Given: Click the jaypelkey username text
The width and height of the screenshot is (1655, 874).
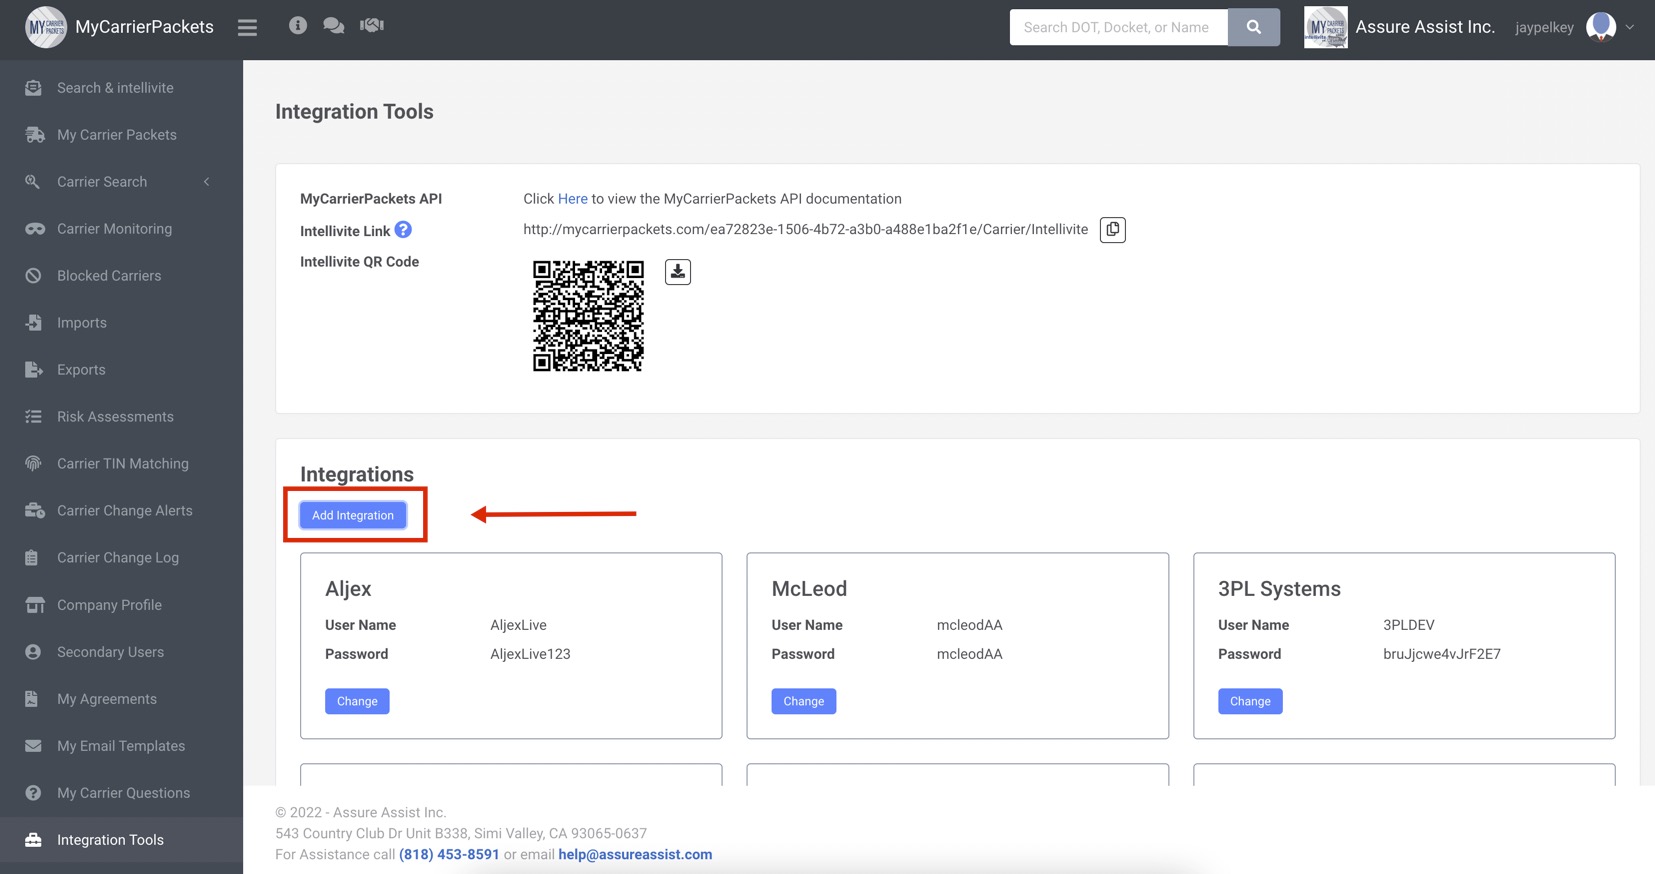Looking at the screenshot, I should (x=1545, y=28).
